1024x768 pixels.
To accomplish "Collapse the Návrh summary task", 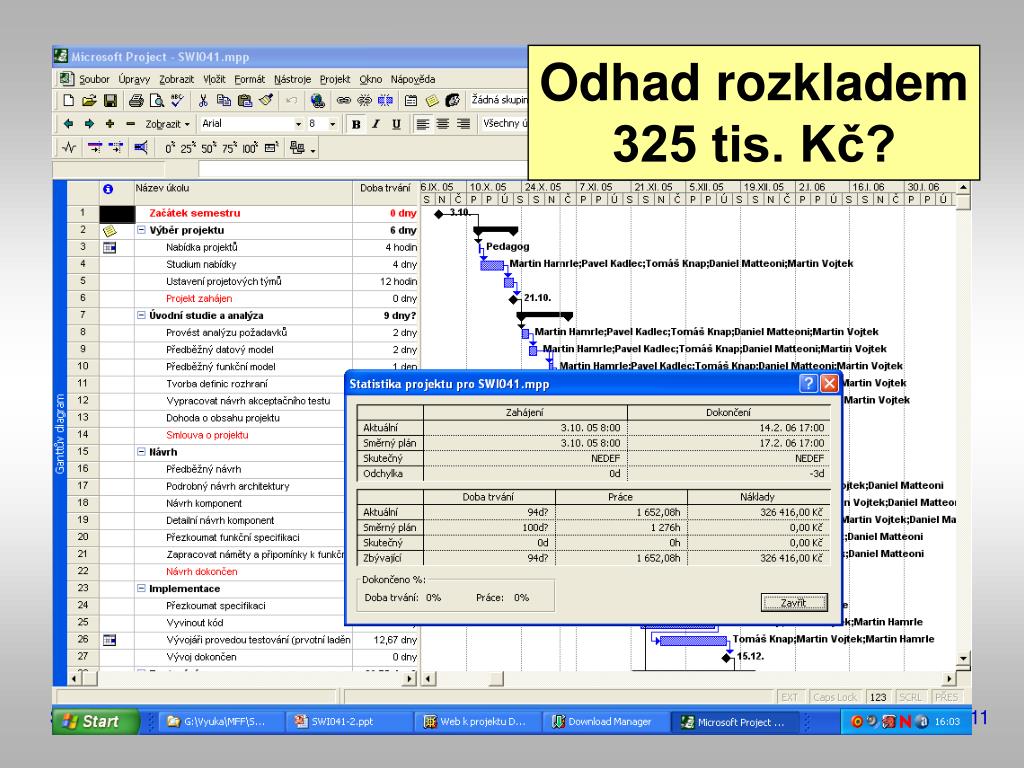I will (x=141, y=451).
